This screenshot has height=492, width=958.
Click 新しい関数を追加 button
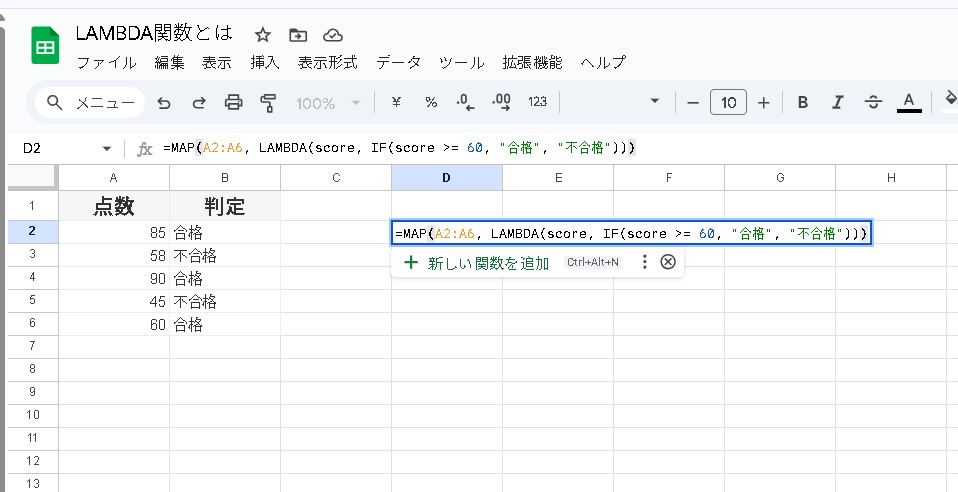click(476, 262)
